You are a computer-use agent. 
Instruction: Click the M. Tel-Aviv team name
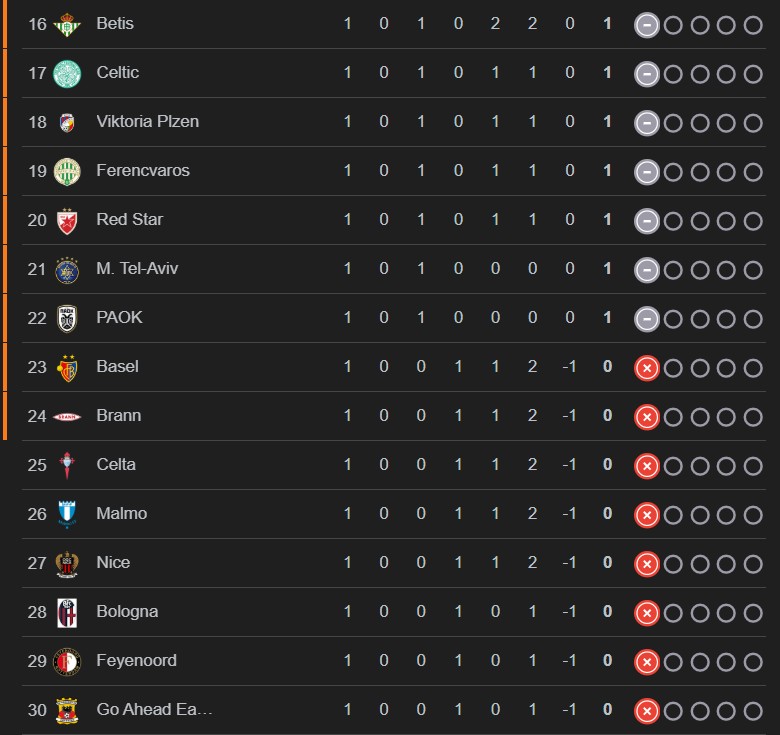point(137,269)
